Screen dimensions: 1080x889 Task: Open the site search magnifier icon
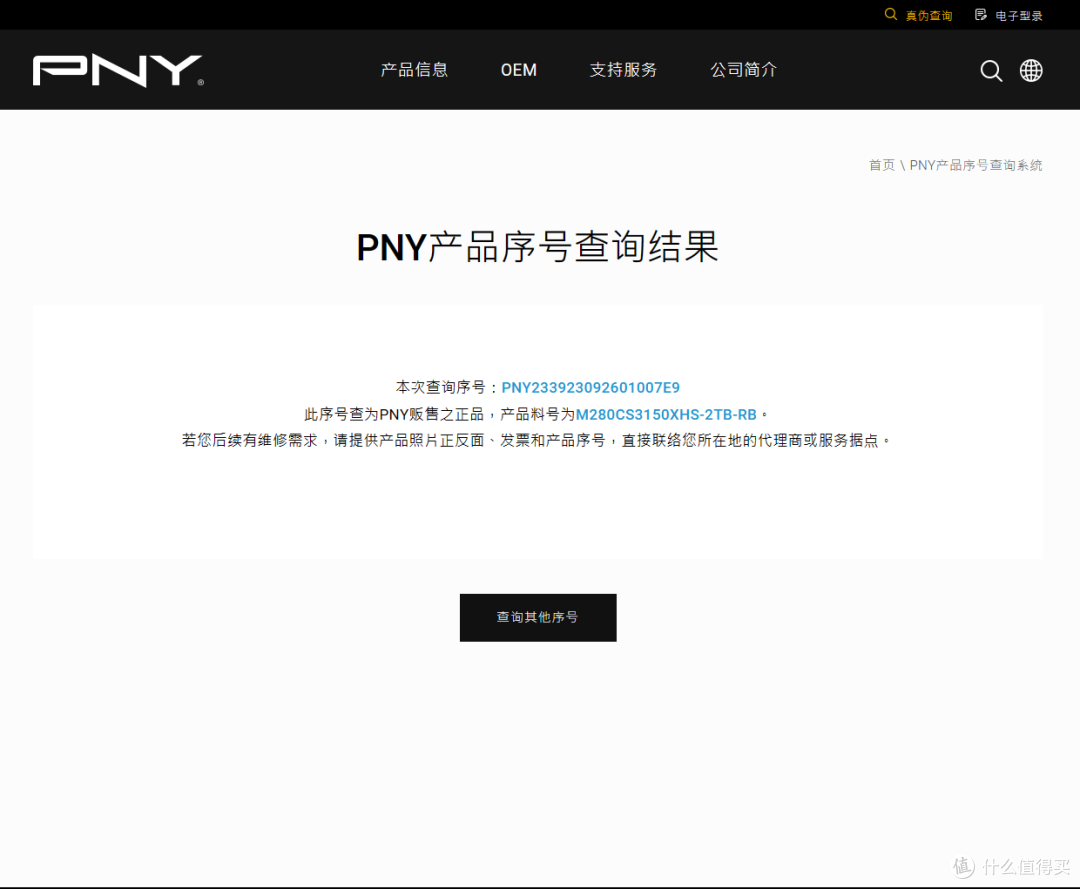point(991,70)
